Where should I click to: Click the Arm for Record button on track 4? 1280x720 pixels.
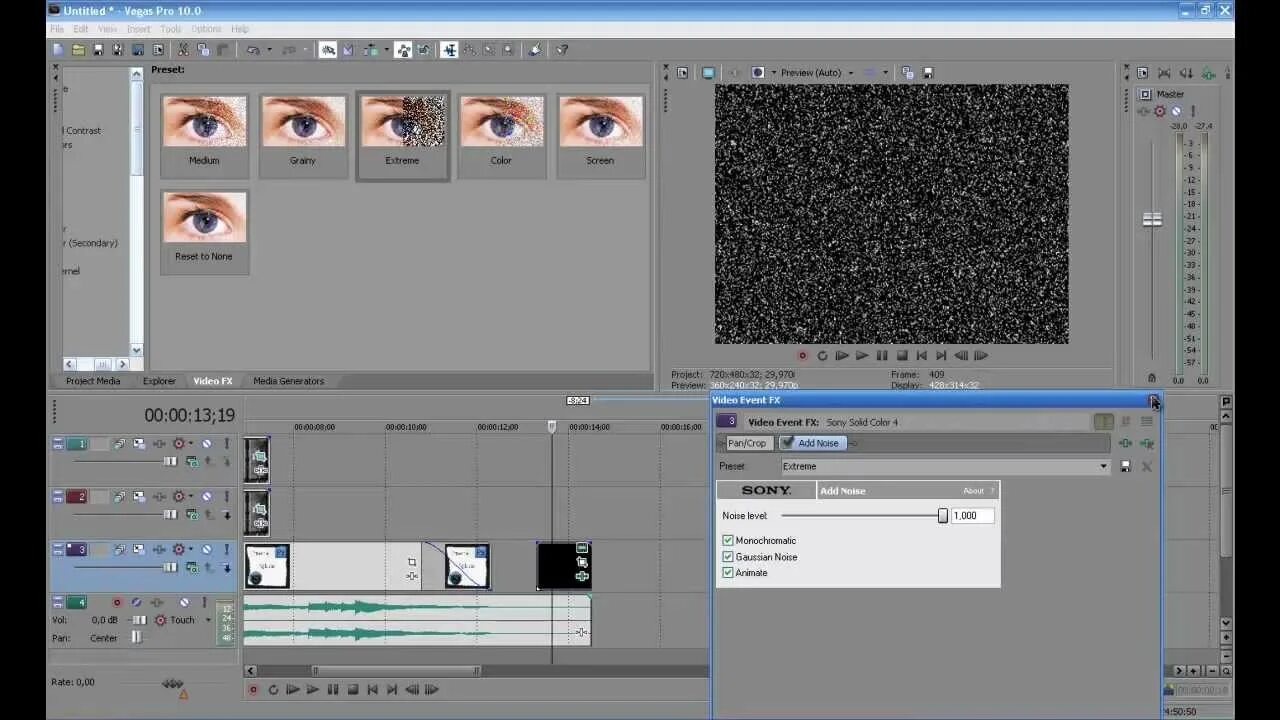tap(117, 603)
